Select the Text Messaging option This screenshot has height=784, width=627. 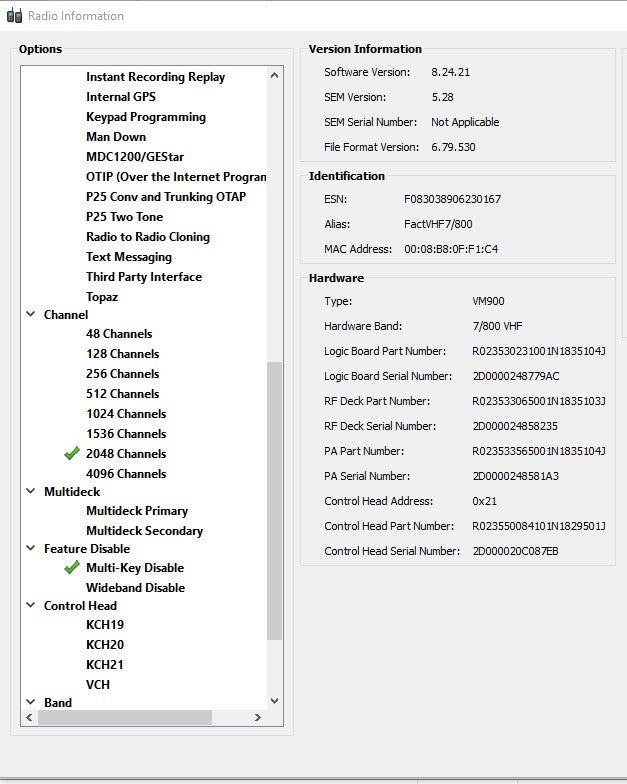click(129, 256)
